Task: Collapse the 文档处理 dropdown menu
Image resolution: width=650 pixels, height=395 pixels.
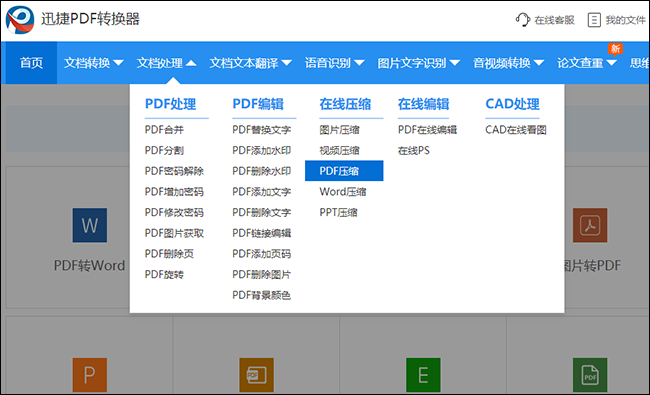Action: point(166,63)
